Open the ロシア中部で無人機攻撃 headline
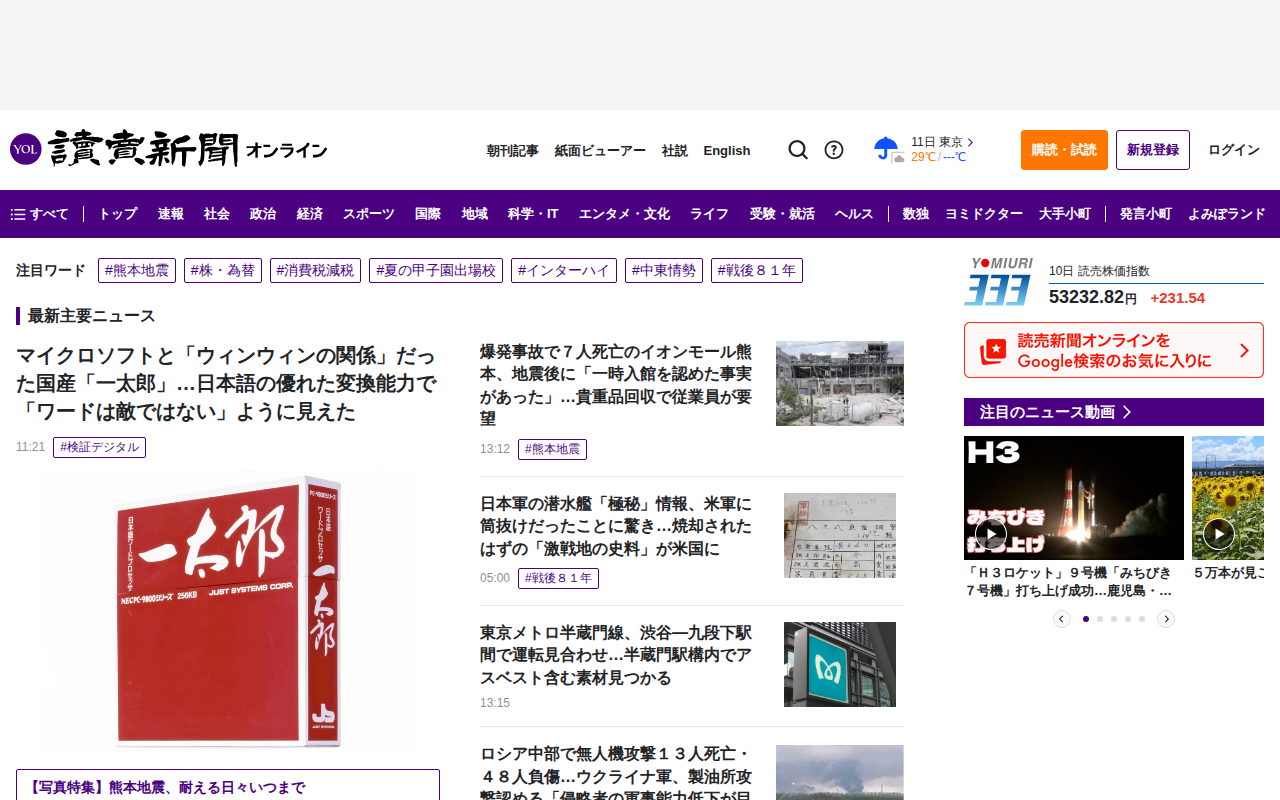The image size is (1280, 800). 616,772
